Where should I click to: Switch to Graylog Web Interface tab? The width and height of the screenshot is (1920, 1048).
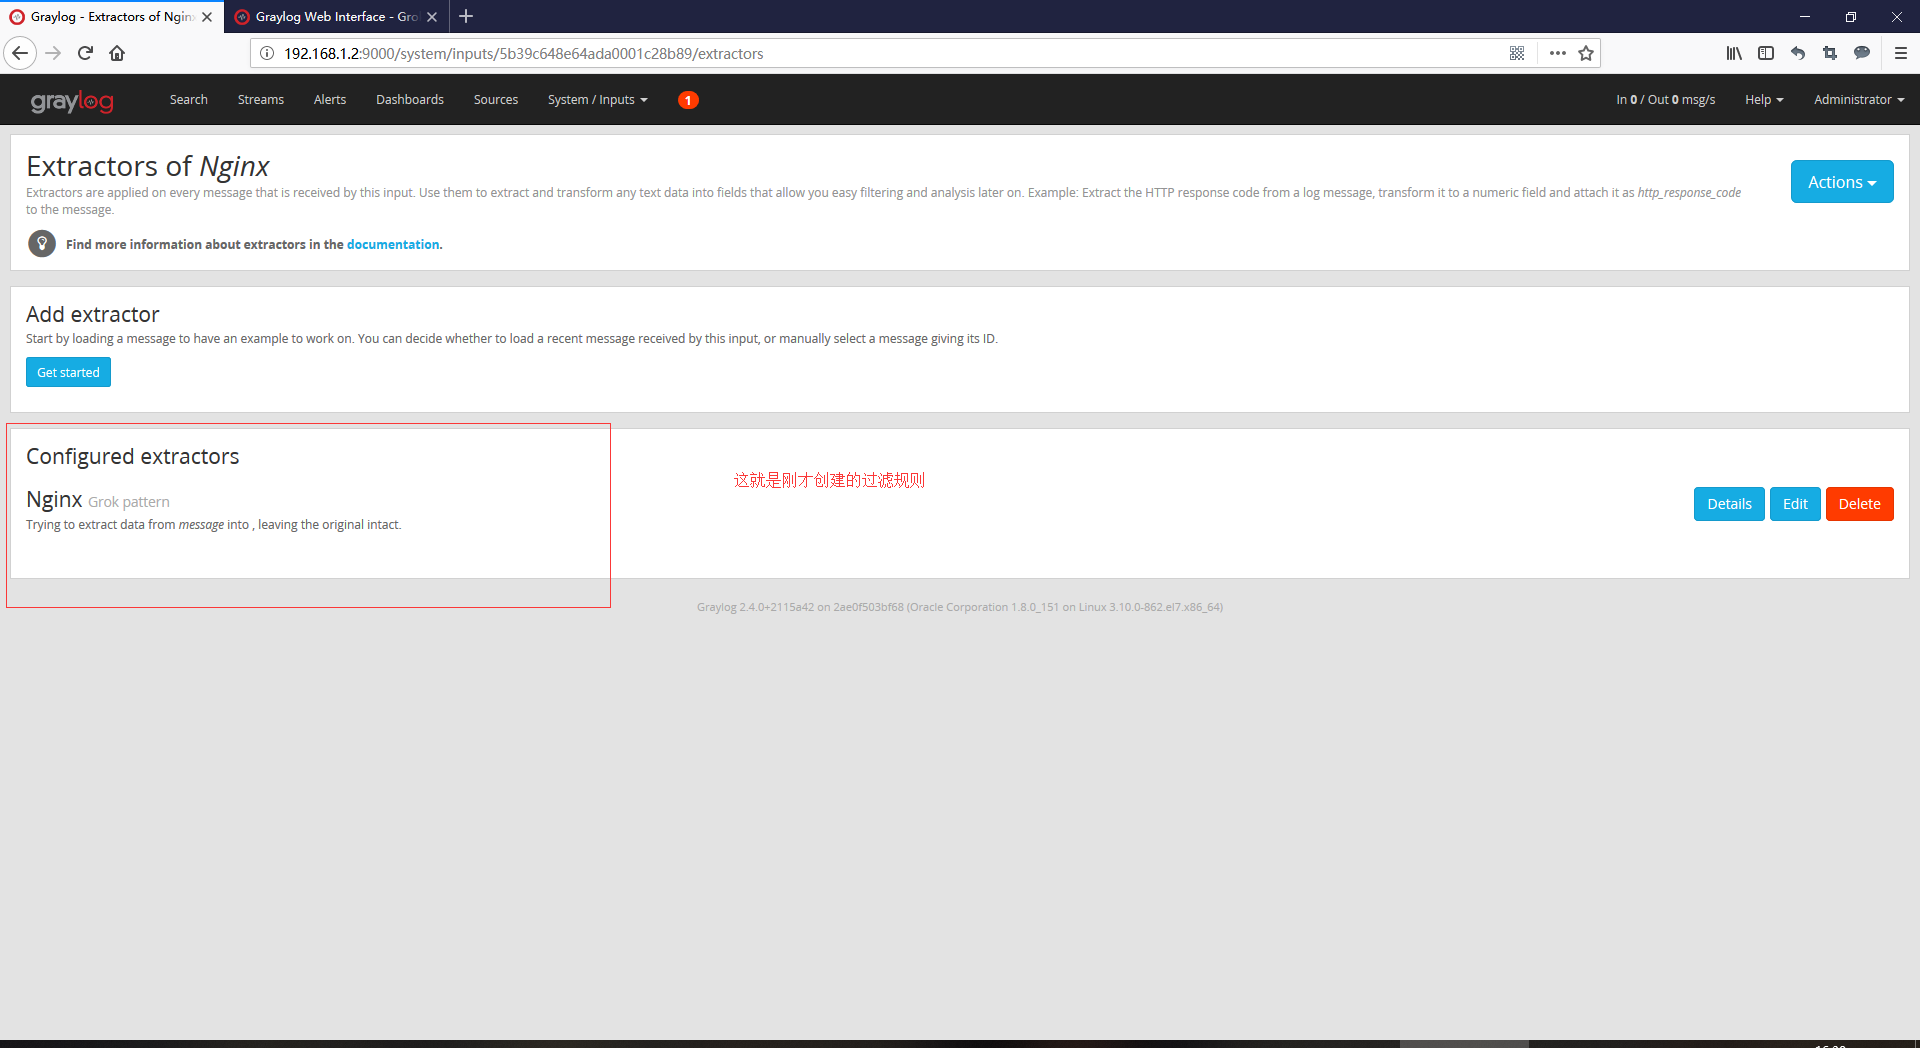(x=336, y=17)
